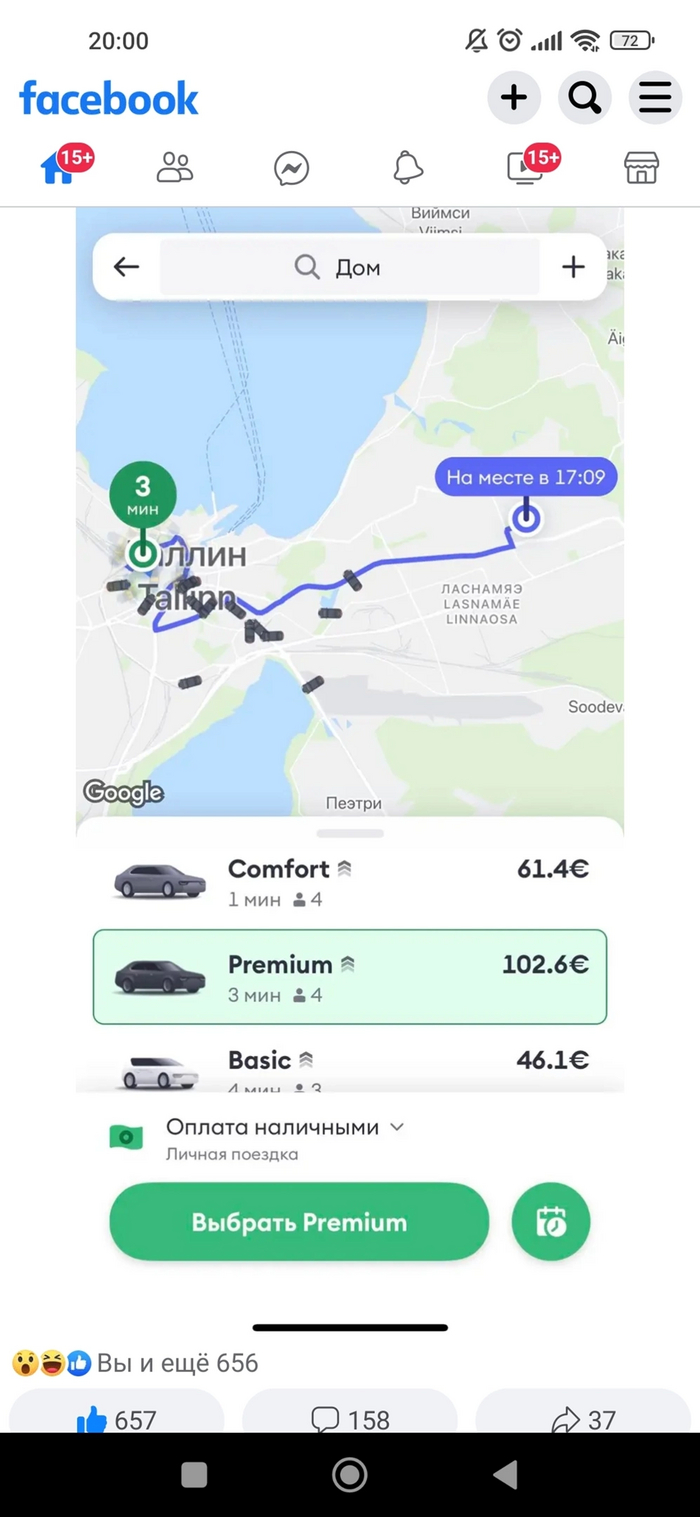Open Marketplace storefront icon
This screenshot has width=700, height=1517.
tap(642, 168)
